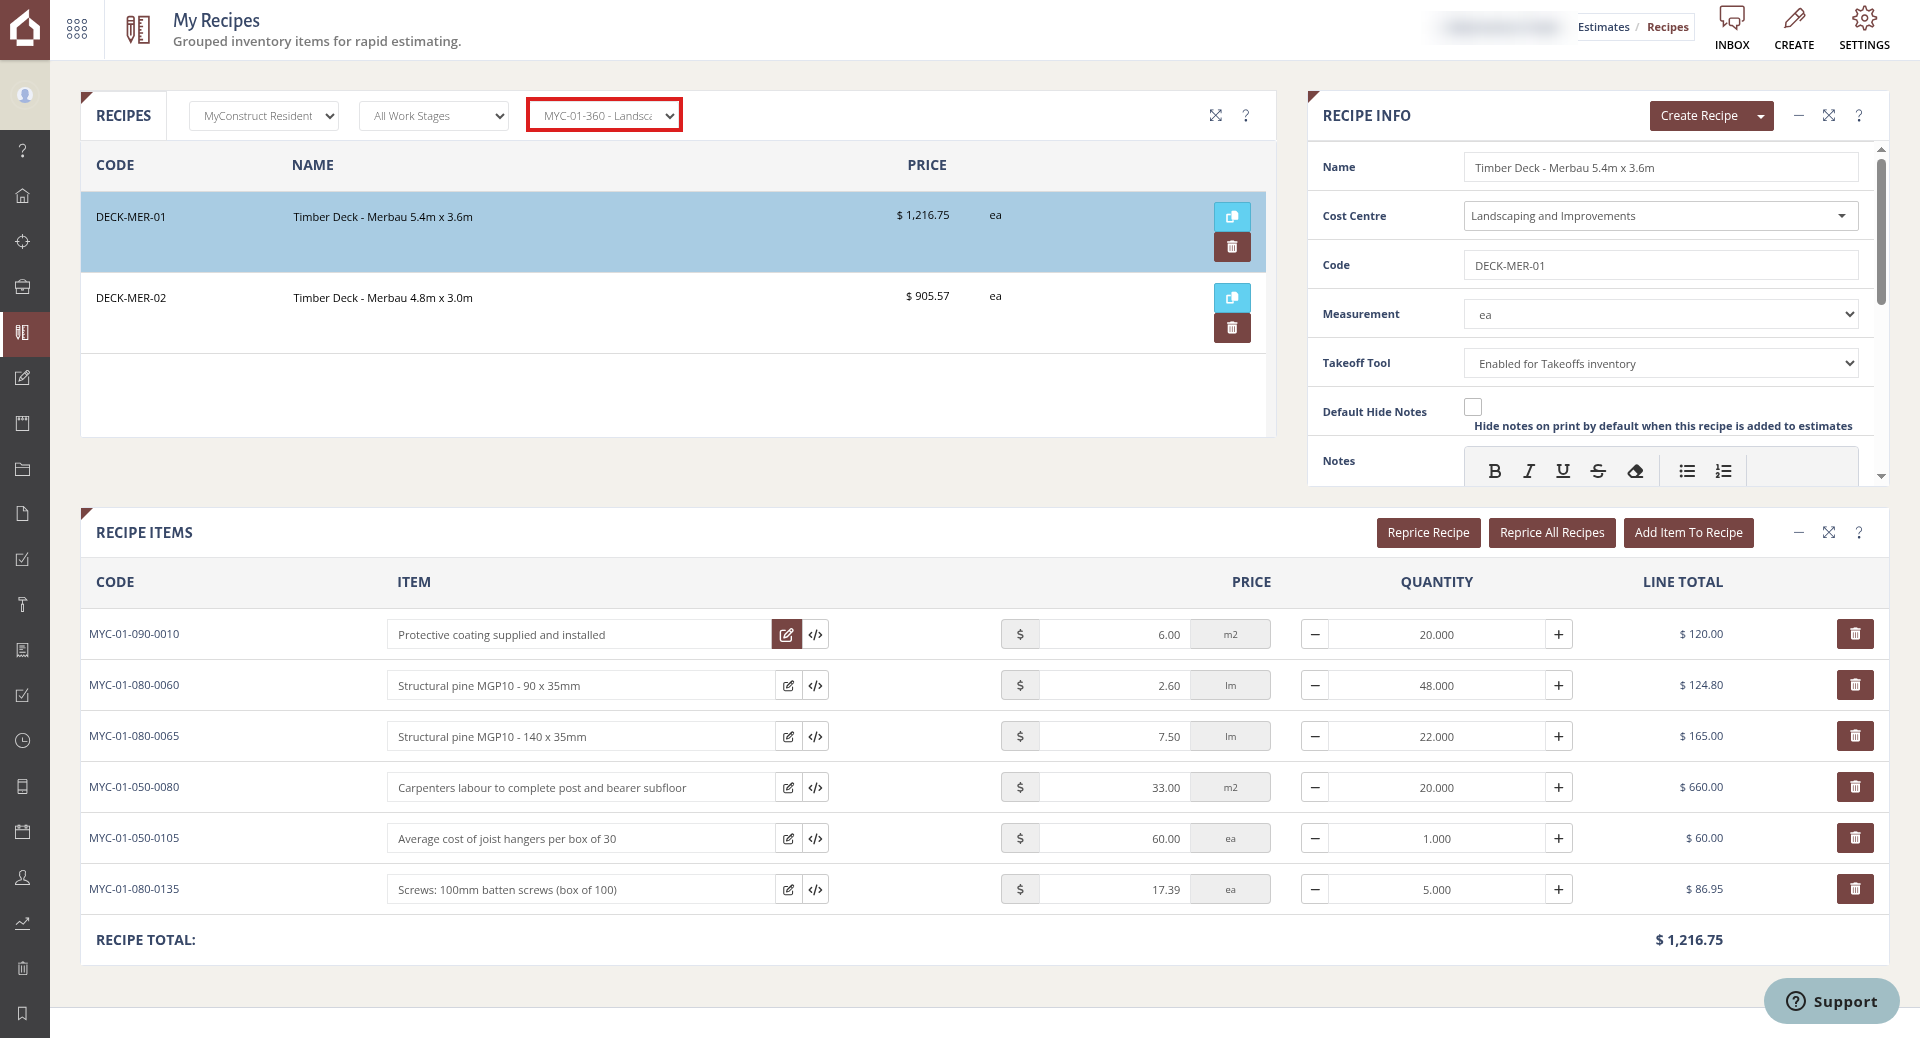The height and width of the screenshot is (1038, 1920).
Task: Click Reprice All Recipes button
Action: [x=1552, y=533]
